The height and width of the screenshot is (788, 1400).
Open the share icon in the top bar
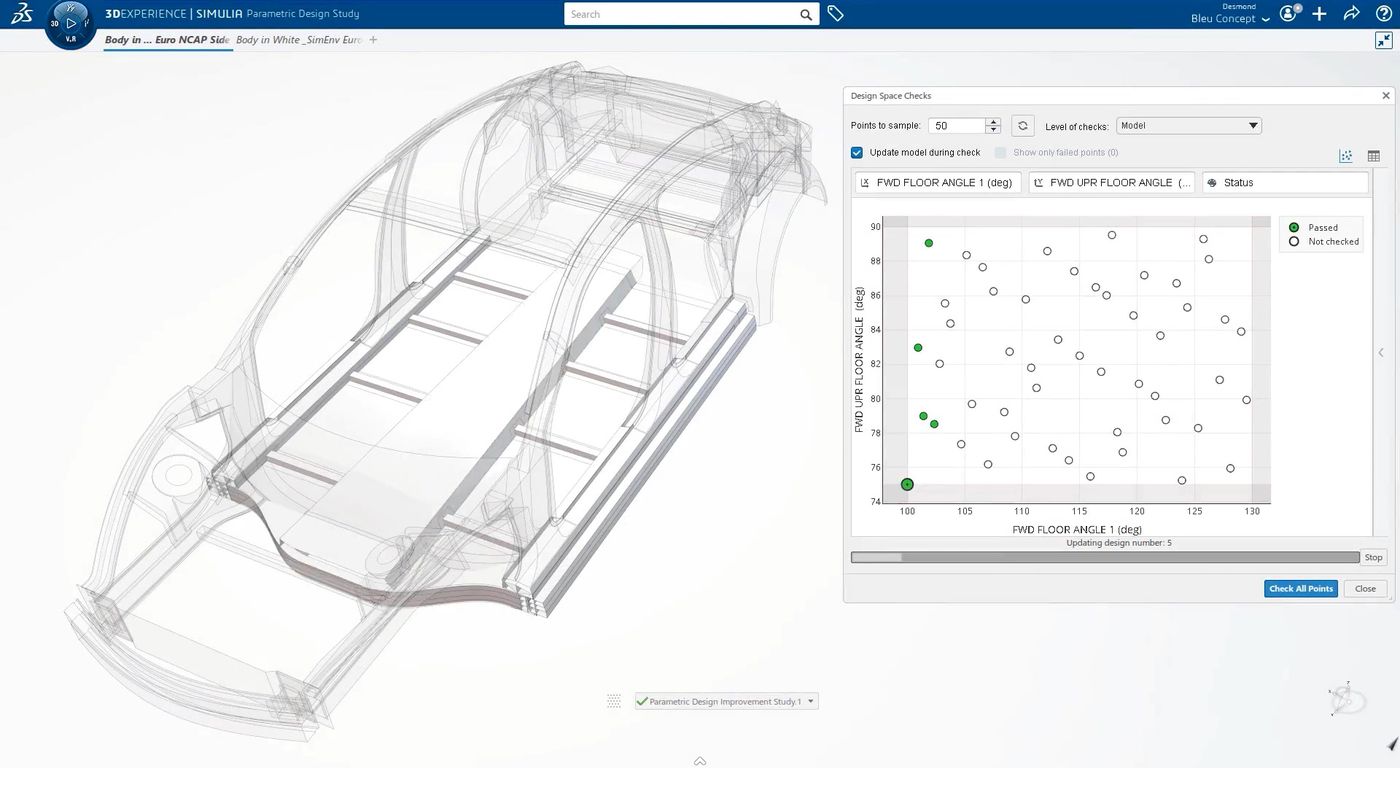coord(1351,14)
